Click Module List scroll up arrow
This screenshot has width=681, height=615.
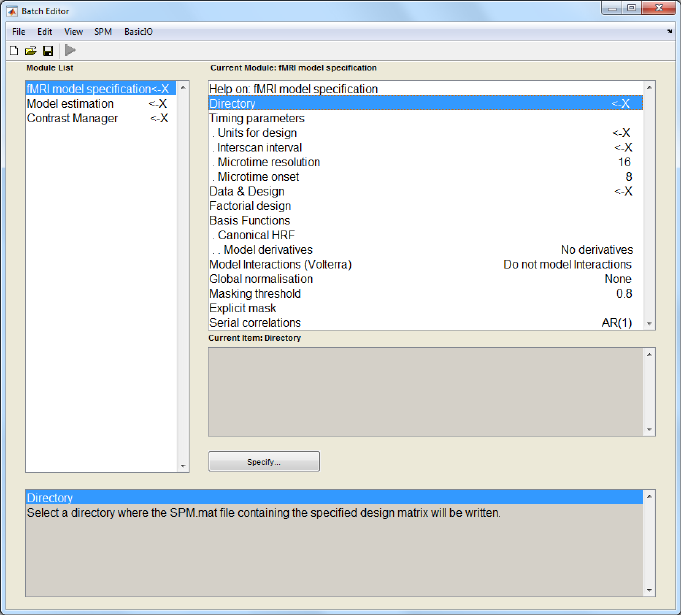tap(183, 88)
